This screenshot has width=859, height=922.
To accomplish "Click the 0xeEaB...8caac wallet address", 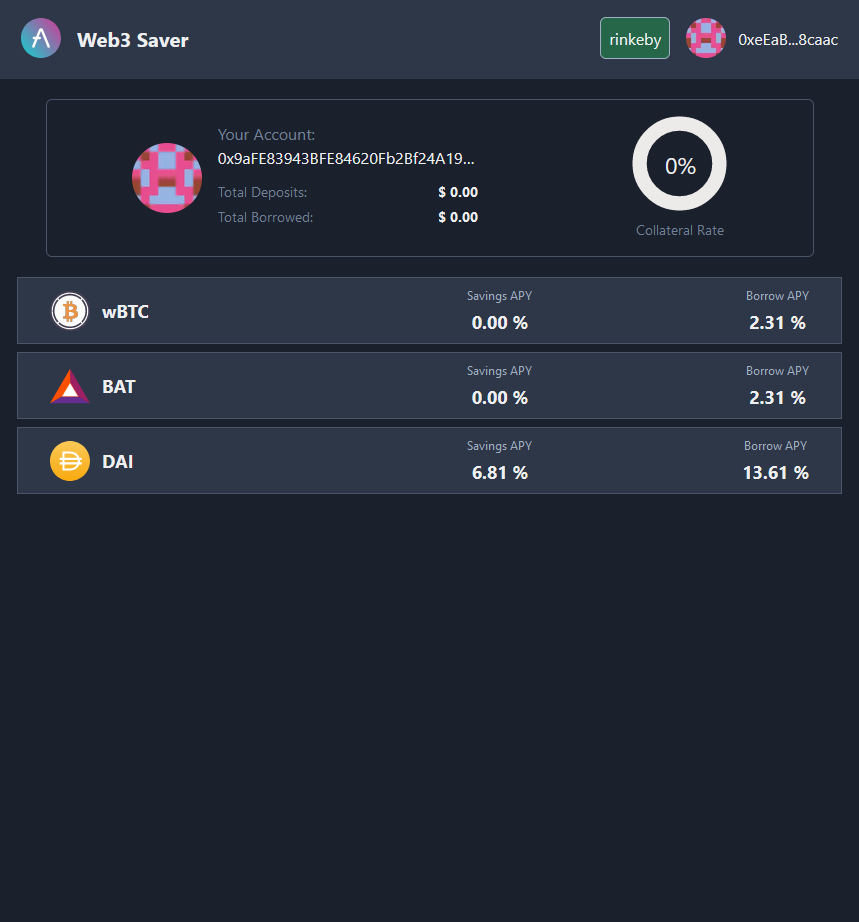I will click(x=788, y=40).
